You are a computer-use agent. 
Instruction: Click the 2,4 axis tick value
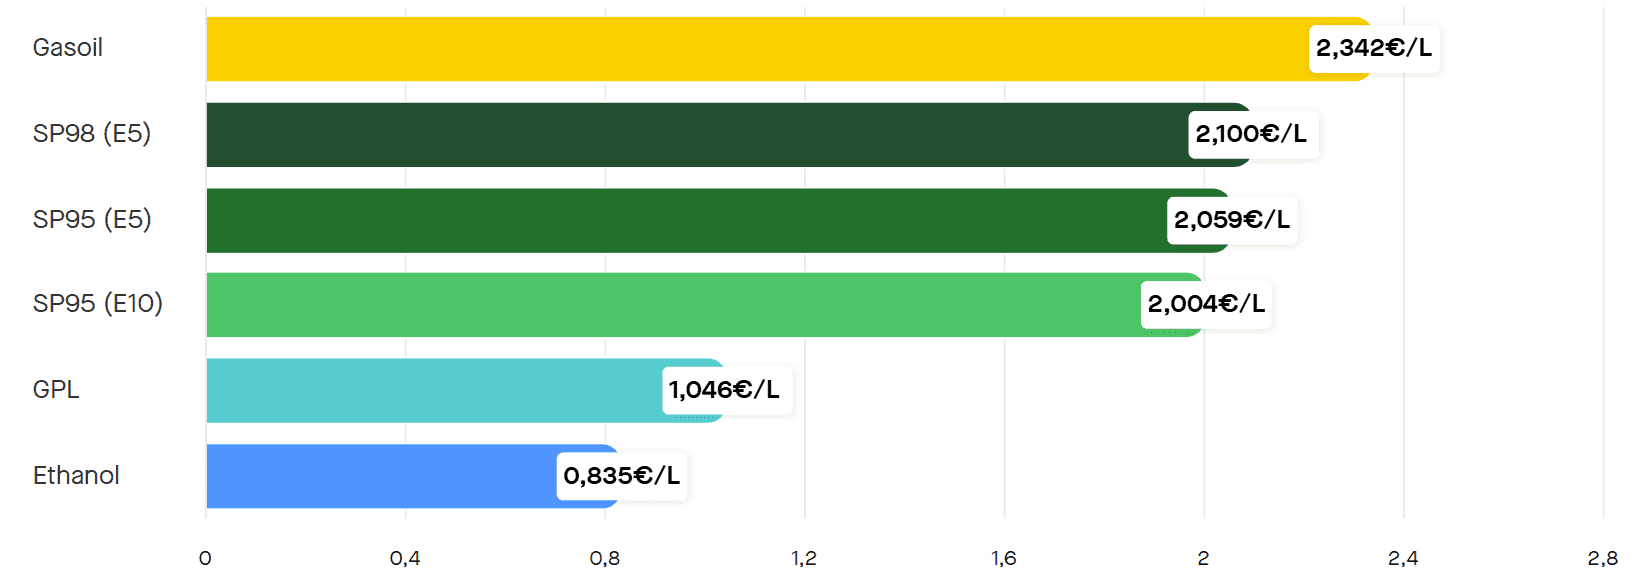(1403, 559)
